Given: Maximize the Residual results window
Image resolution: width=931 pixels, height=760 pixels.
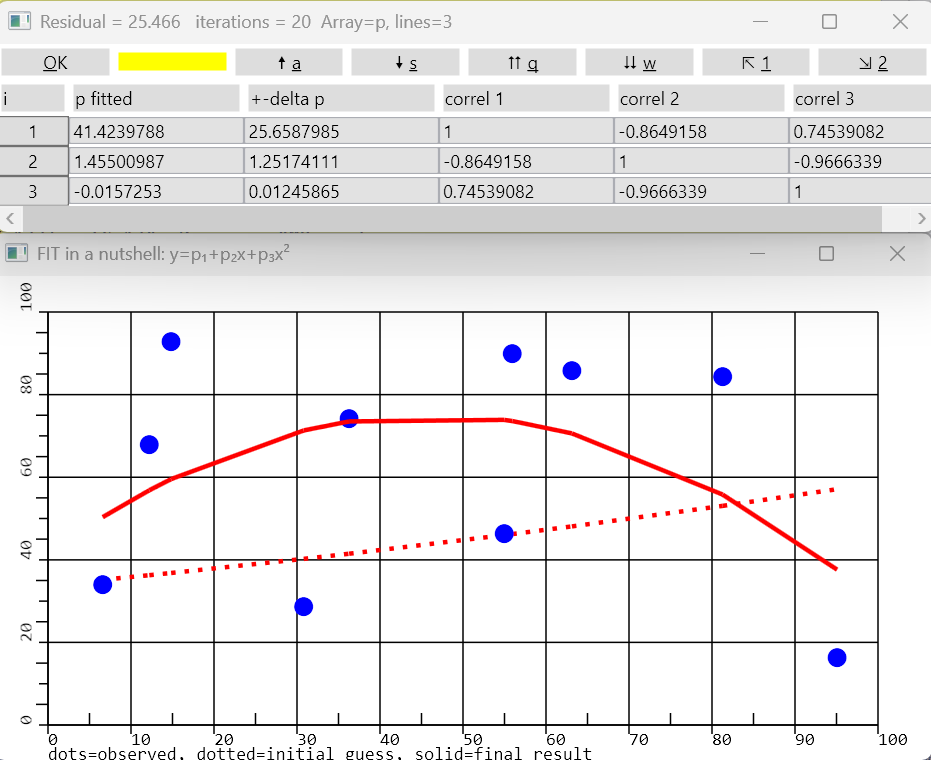Looking at the screenshot, I should tap(829, 21).
